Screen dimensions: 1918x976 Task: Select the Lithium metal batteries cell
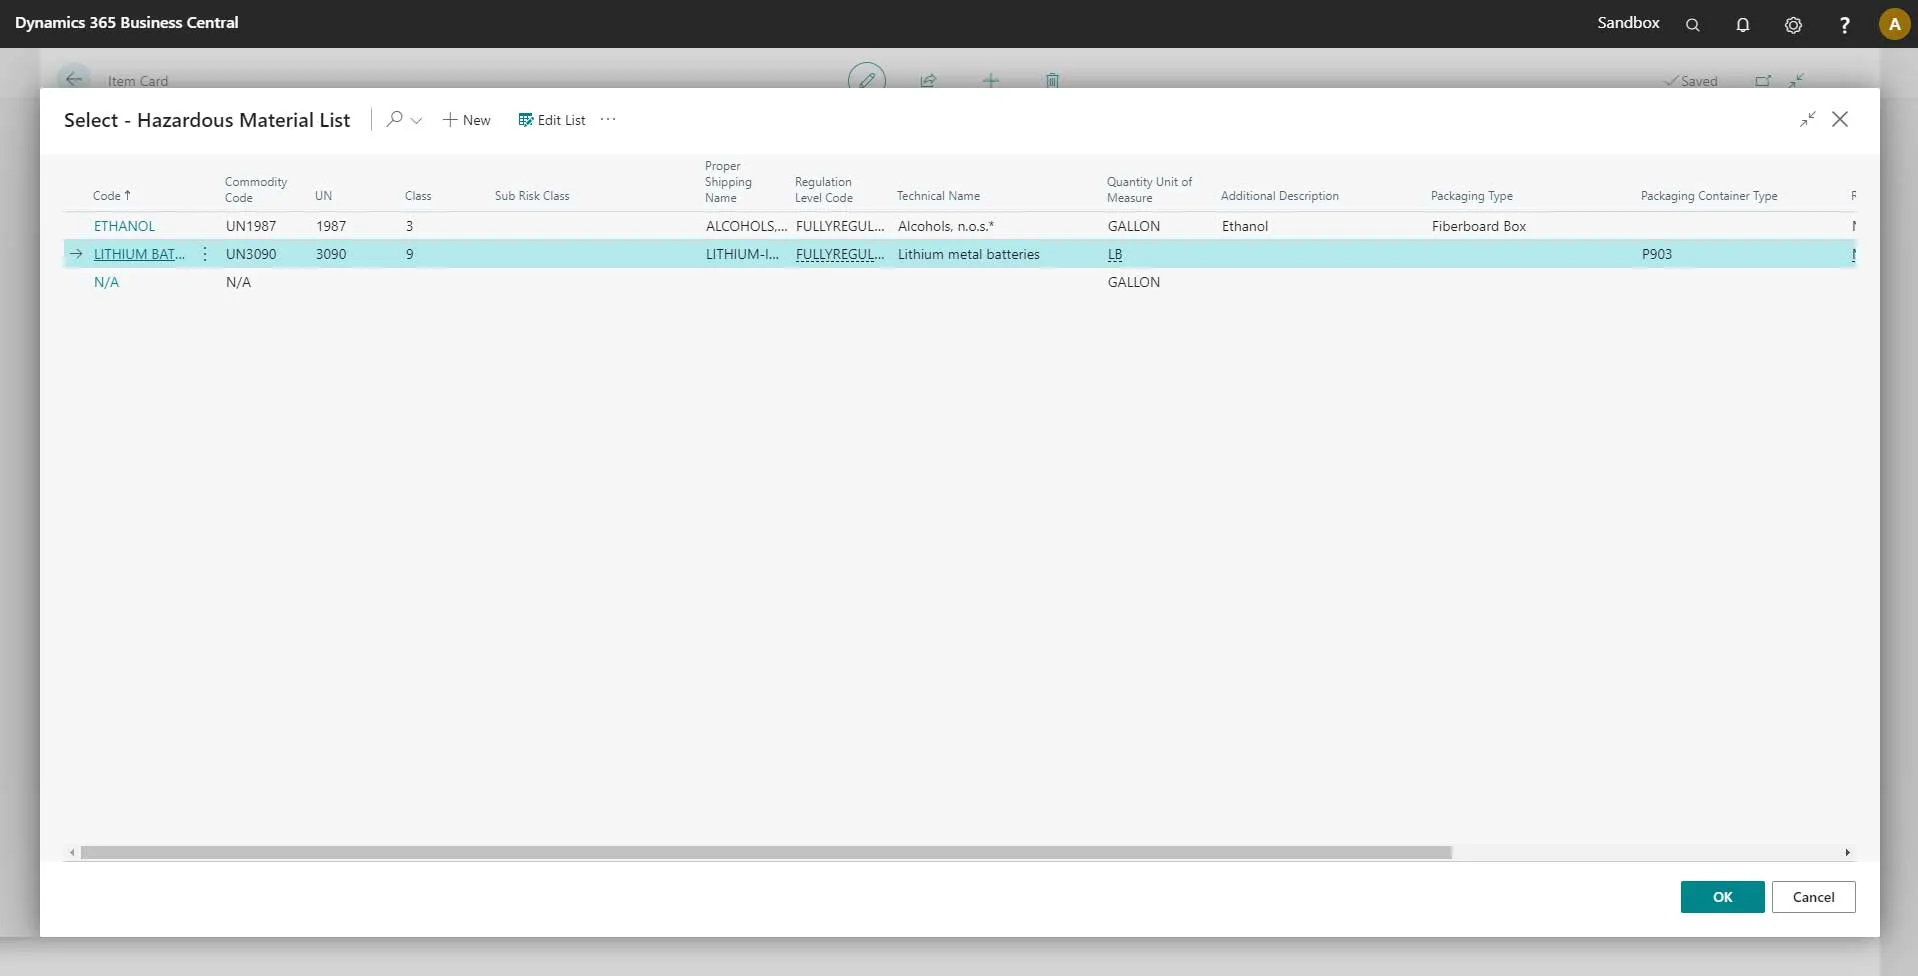click(968, 254)
